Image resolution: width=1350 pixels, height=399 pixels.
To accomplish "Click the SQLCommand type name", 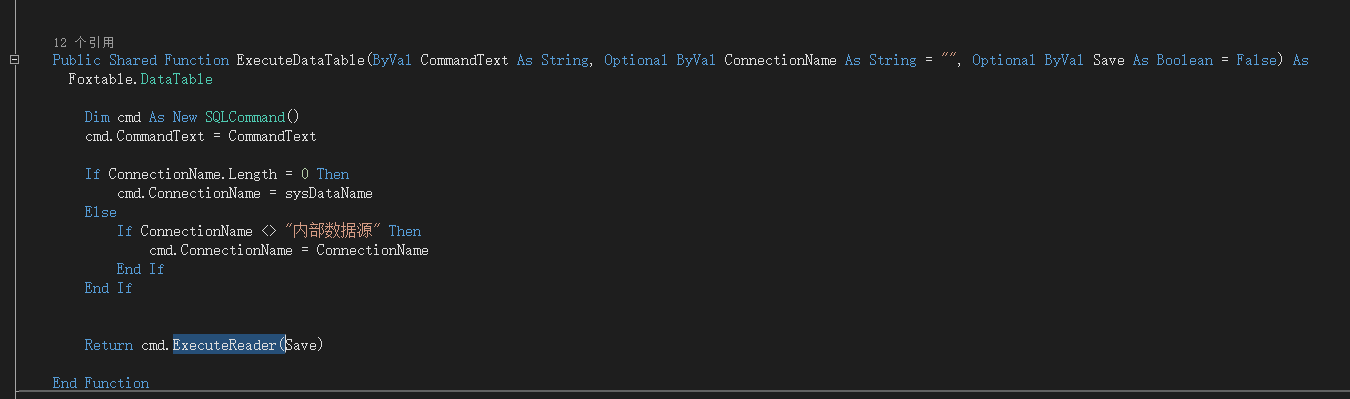I will (245, 117).
